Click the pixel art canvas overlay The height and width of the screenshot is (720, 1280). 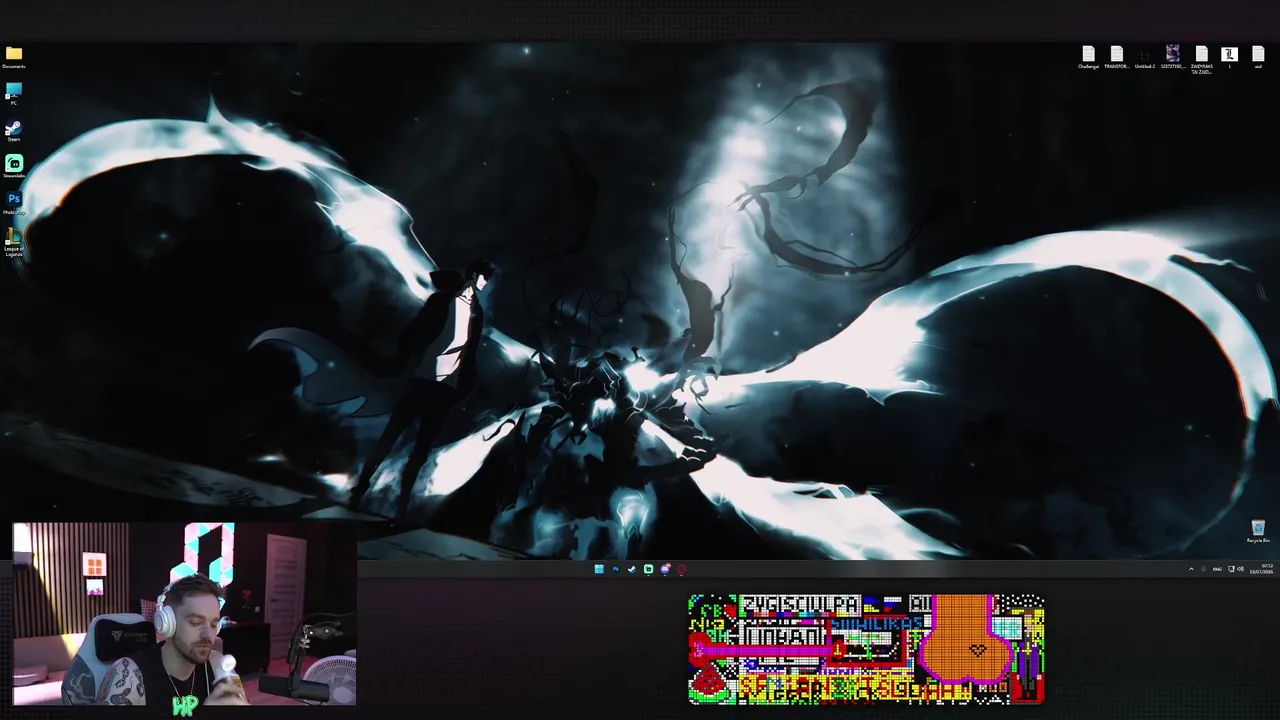(x=866, y=649)
